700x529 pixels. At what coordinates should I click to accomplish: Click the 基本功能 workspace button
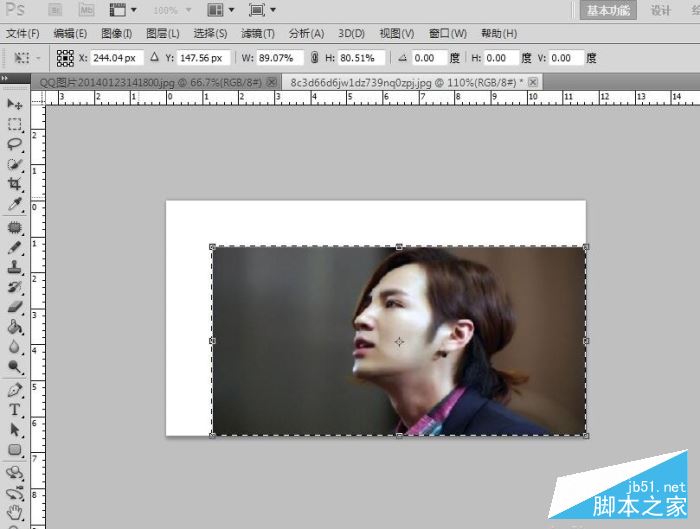(608, 10)
